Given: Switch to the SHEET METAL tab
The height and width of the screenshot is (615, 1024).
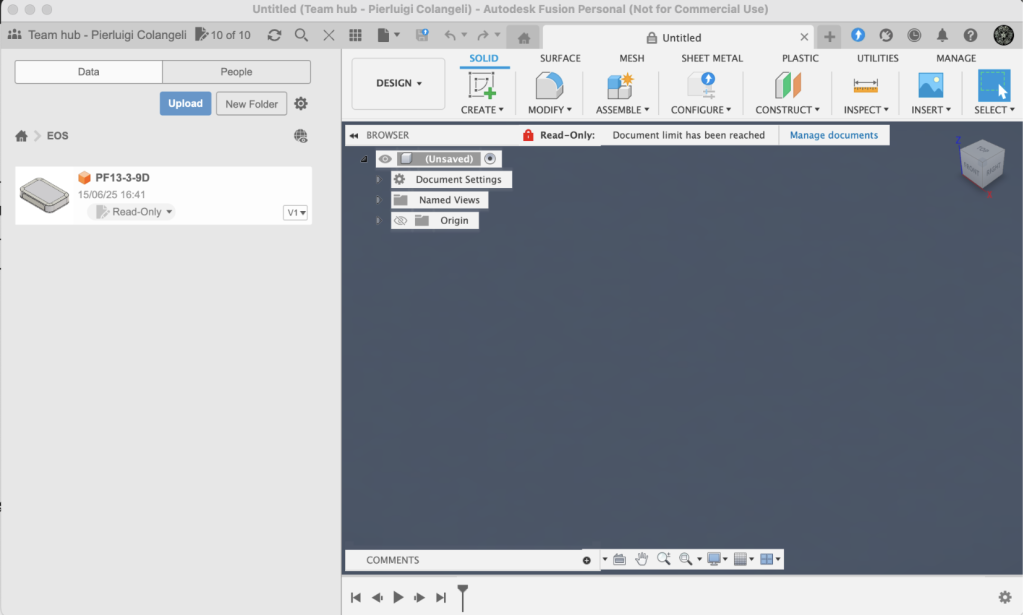Looking at the screenshot, I should pos(712,58).
